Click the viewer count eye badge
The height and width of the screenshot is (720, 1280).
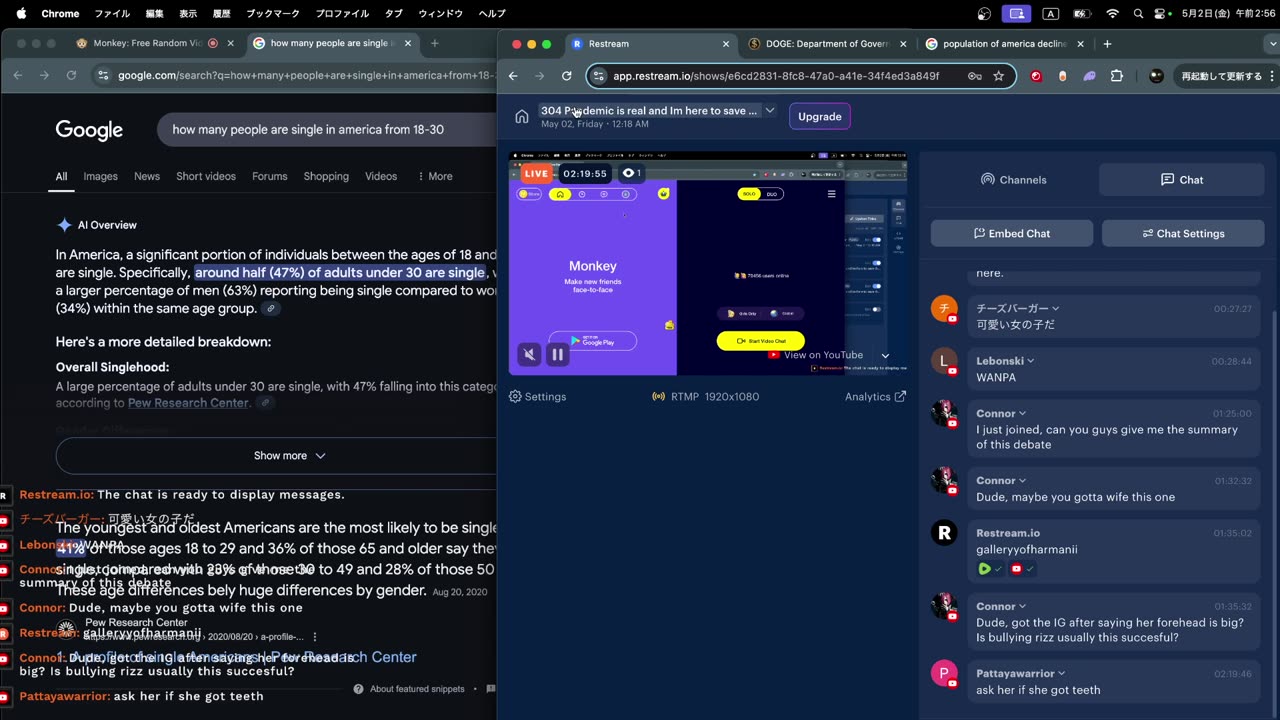(x=631, y=173)
